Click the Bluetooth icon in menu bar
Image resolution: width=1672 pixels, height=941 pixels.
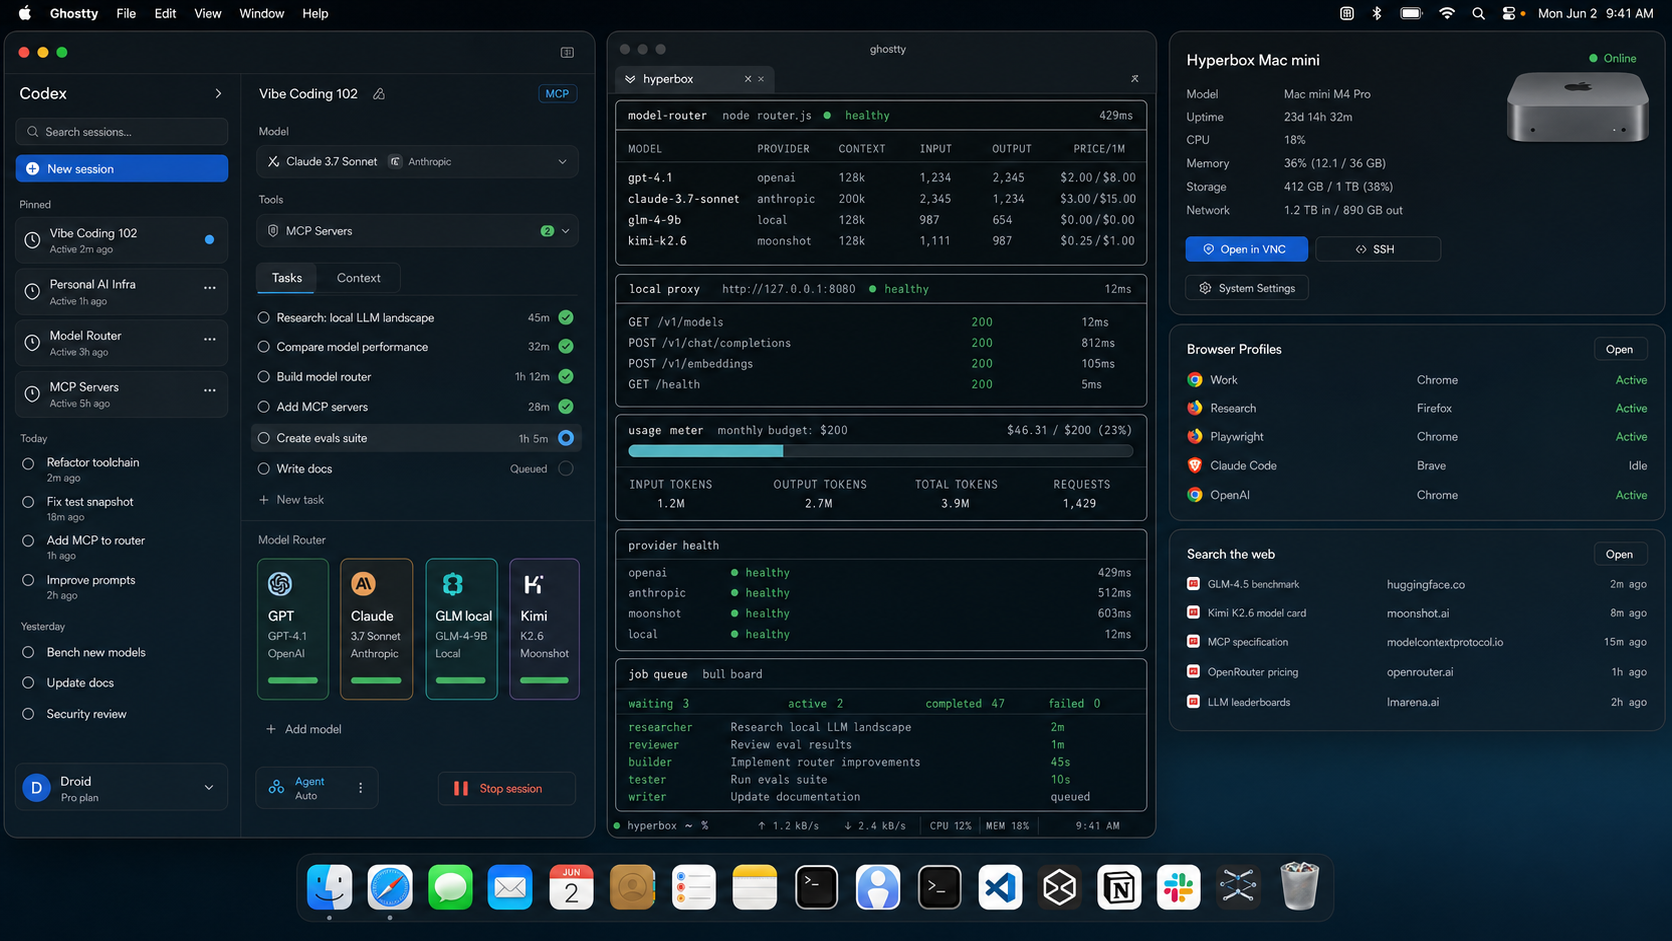pyautogui.click(x=1376, y=13)
